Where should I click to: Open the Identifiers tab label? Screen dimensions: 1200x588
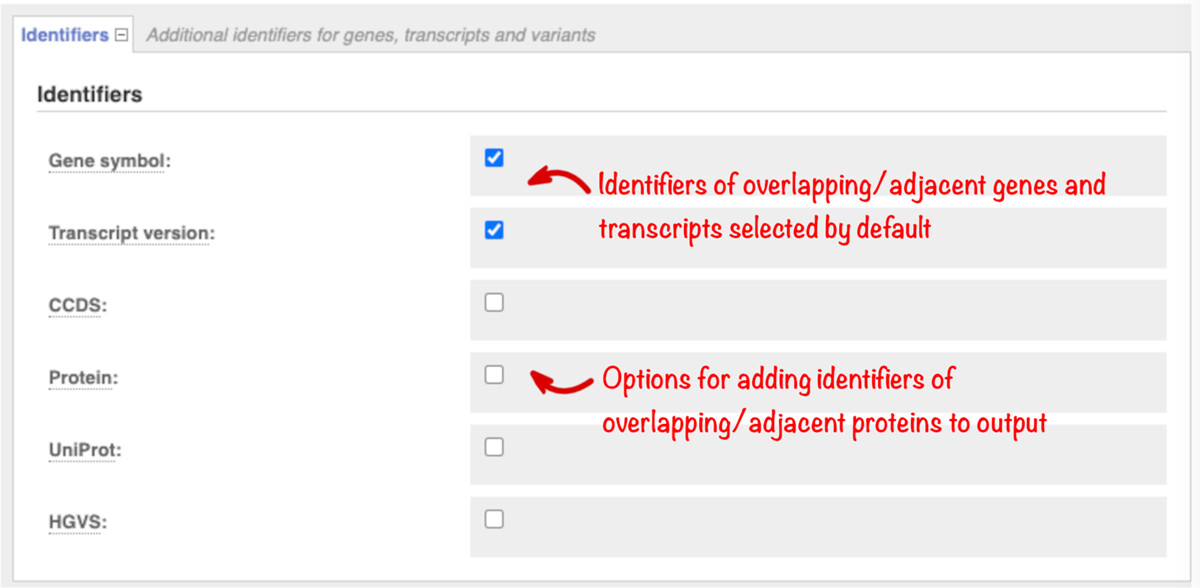tap(65, 35)
